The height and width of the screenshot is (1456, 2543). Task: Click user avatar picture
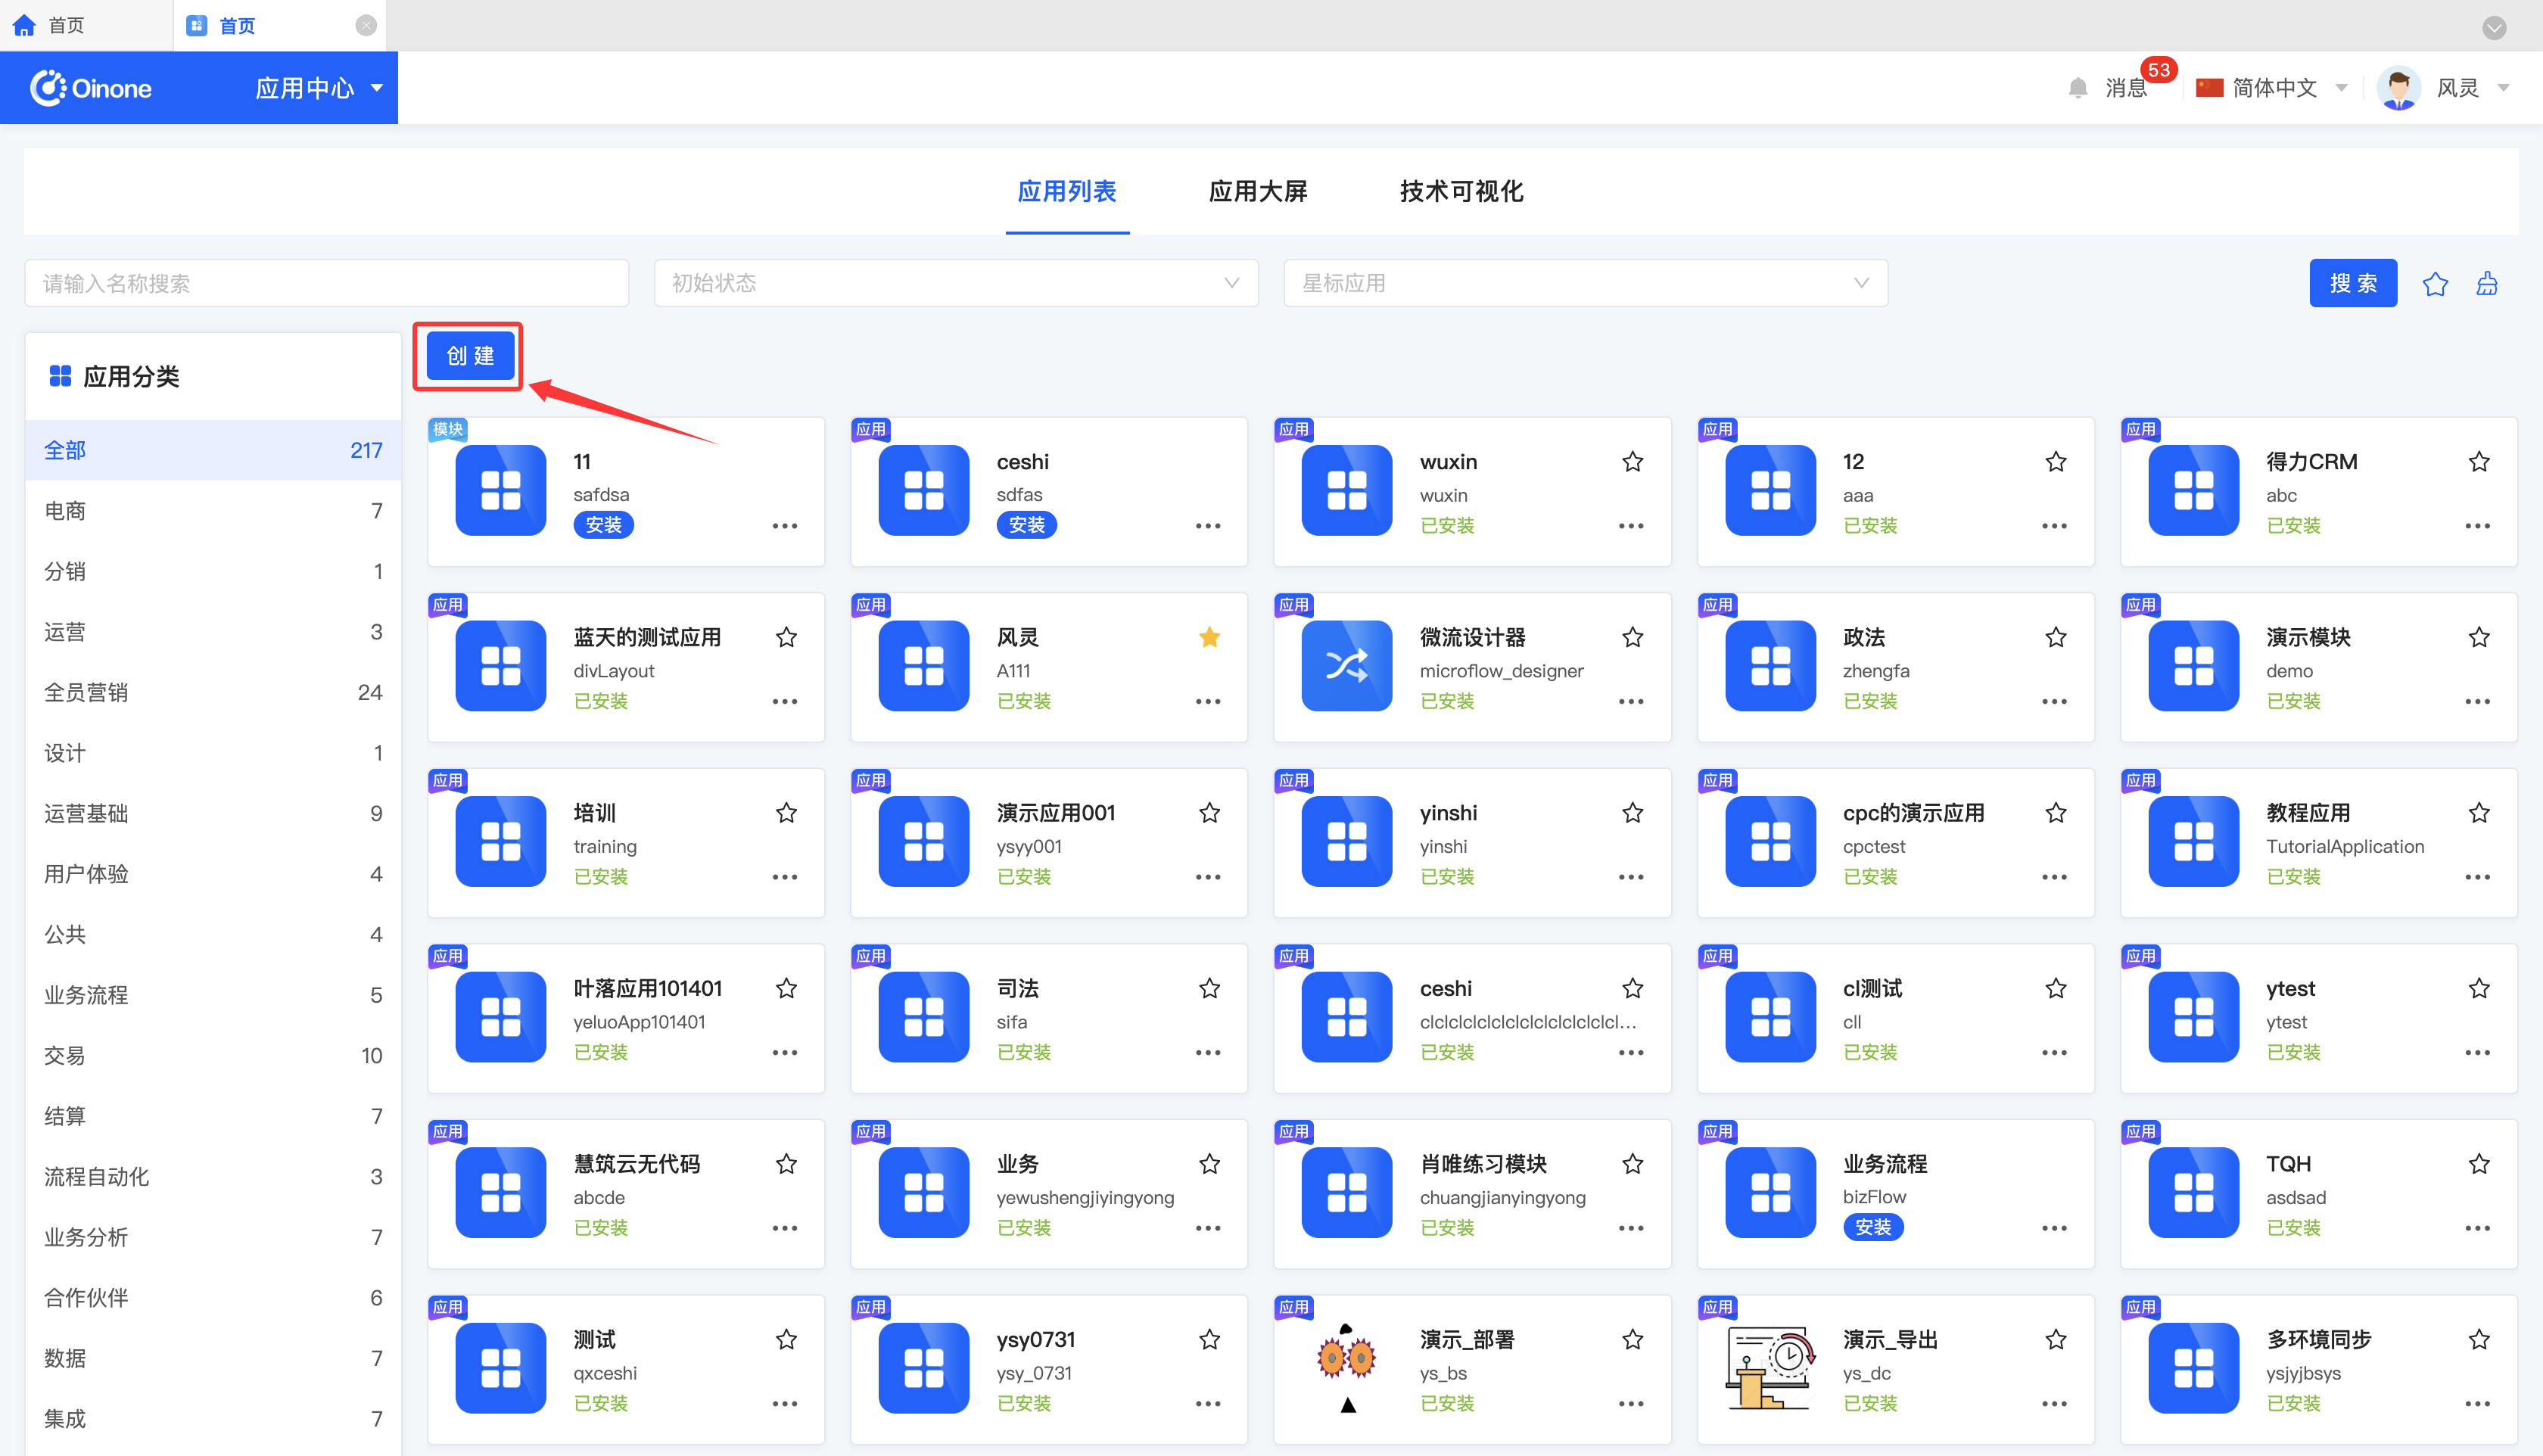click(x=2398, y=88)
